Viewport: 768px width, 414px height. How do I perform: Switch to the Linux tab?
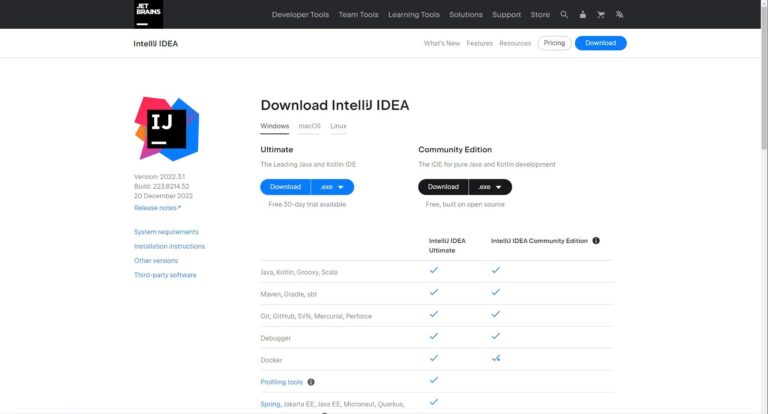(338, 126)
